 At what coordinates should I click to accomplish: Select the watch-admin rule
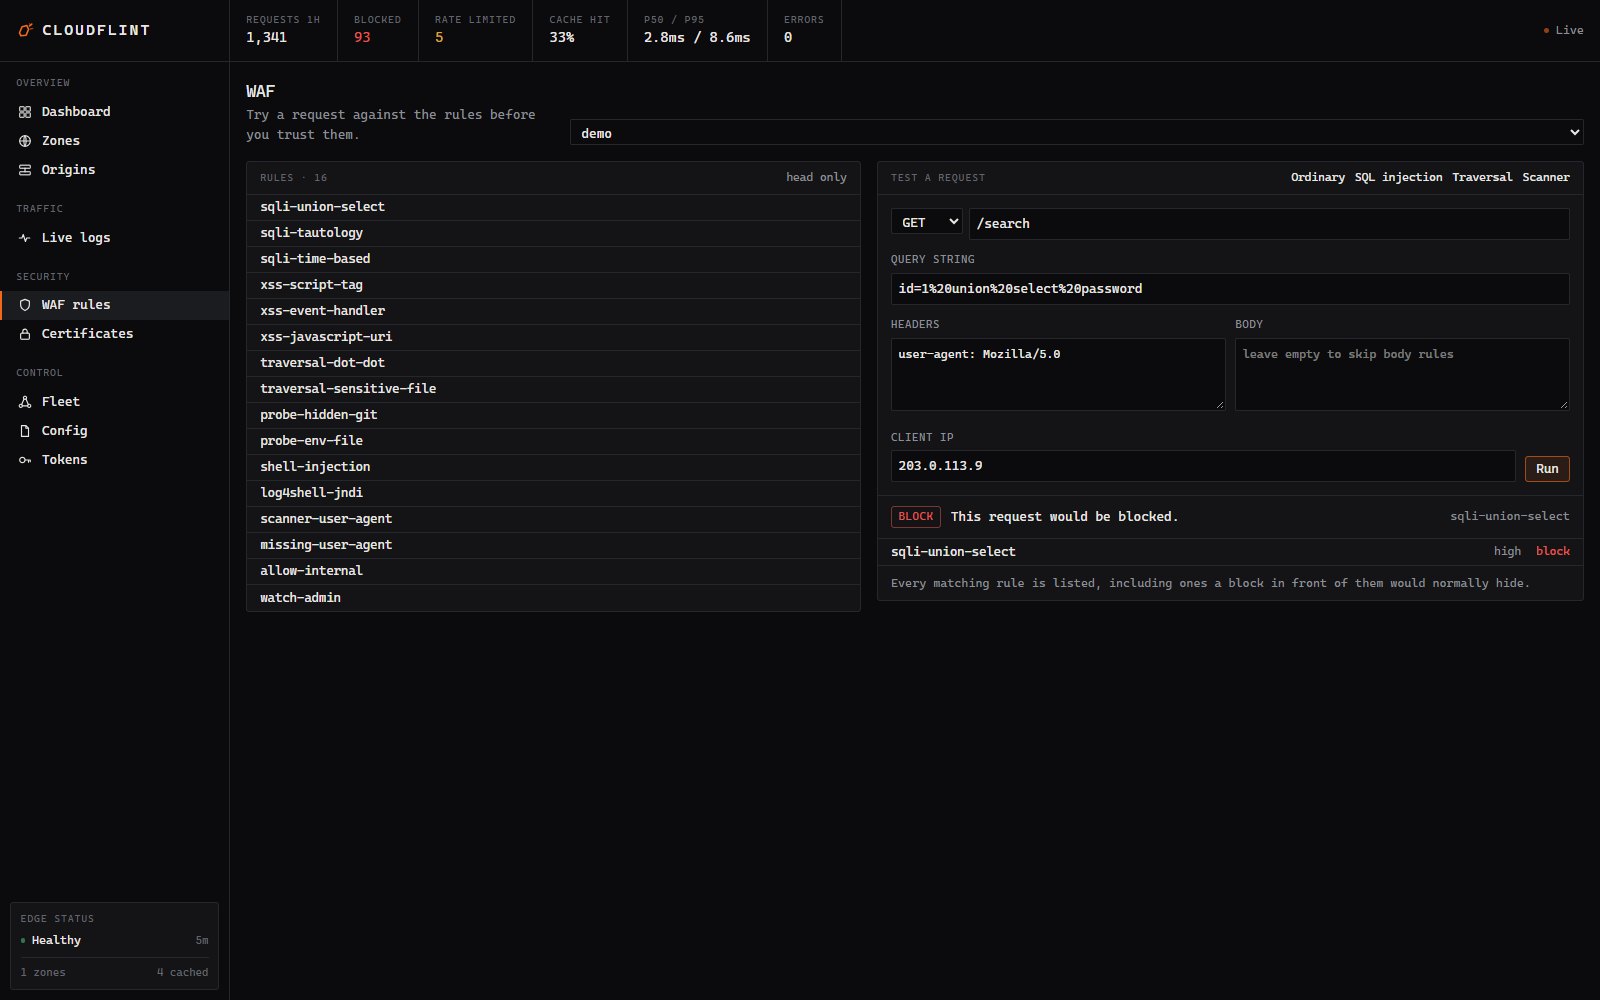point(553,598)
